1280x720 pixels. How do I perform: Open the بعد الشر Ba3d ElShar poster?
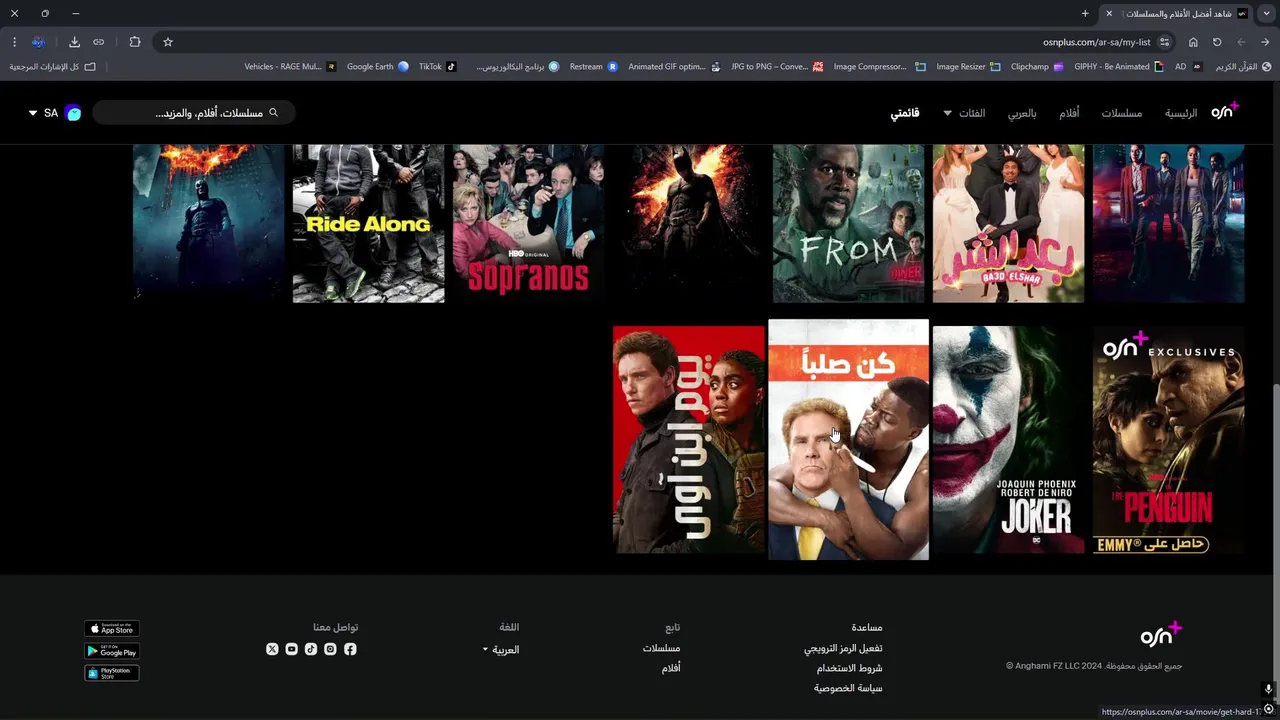pyautogui.click(x=1008, y=223)
